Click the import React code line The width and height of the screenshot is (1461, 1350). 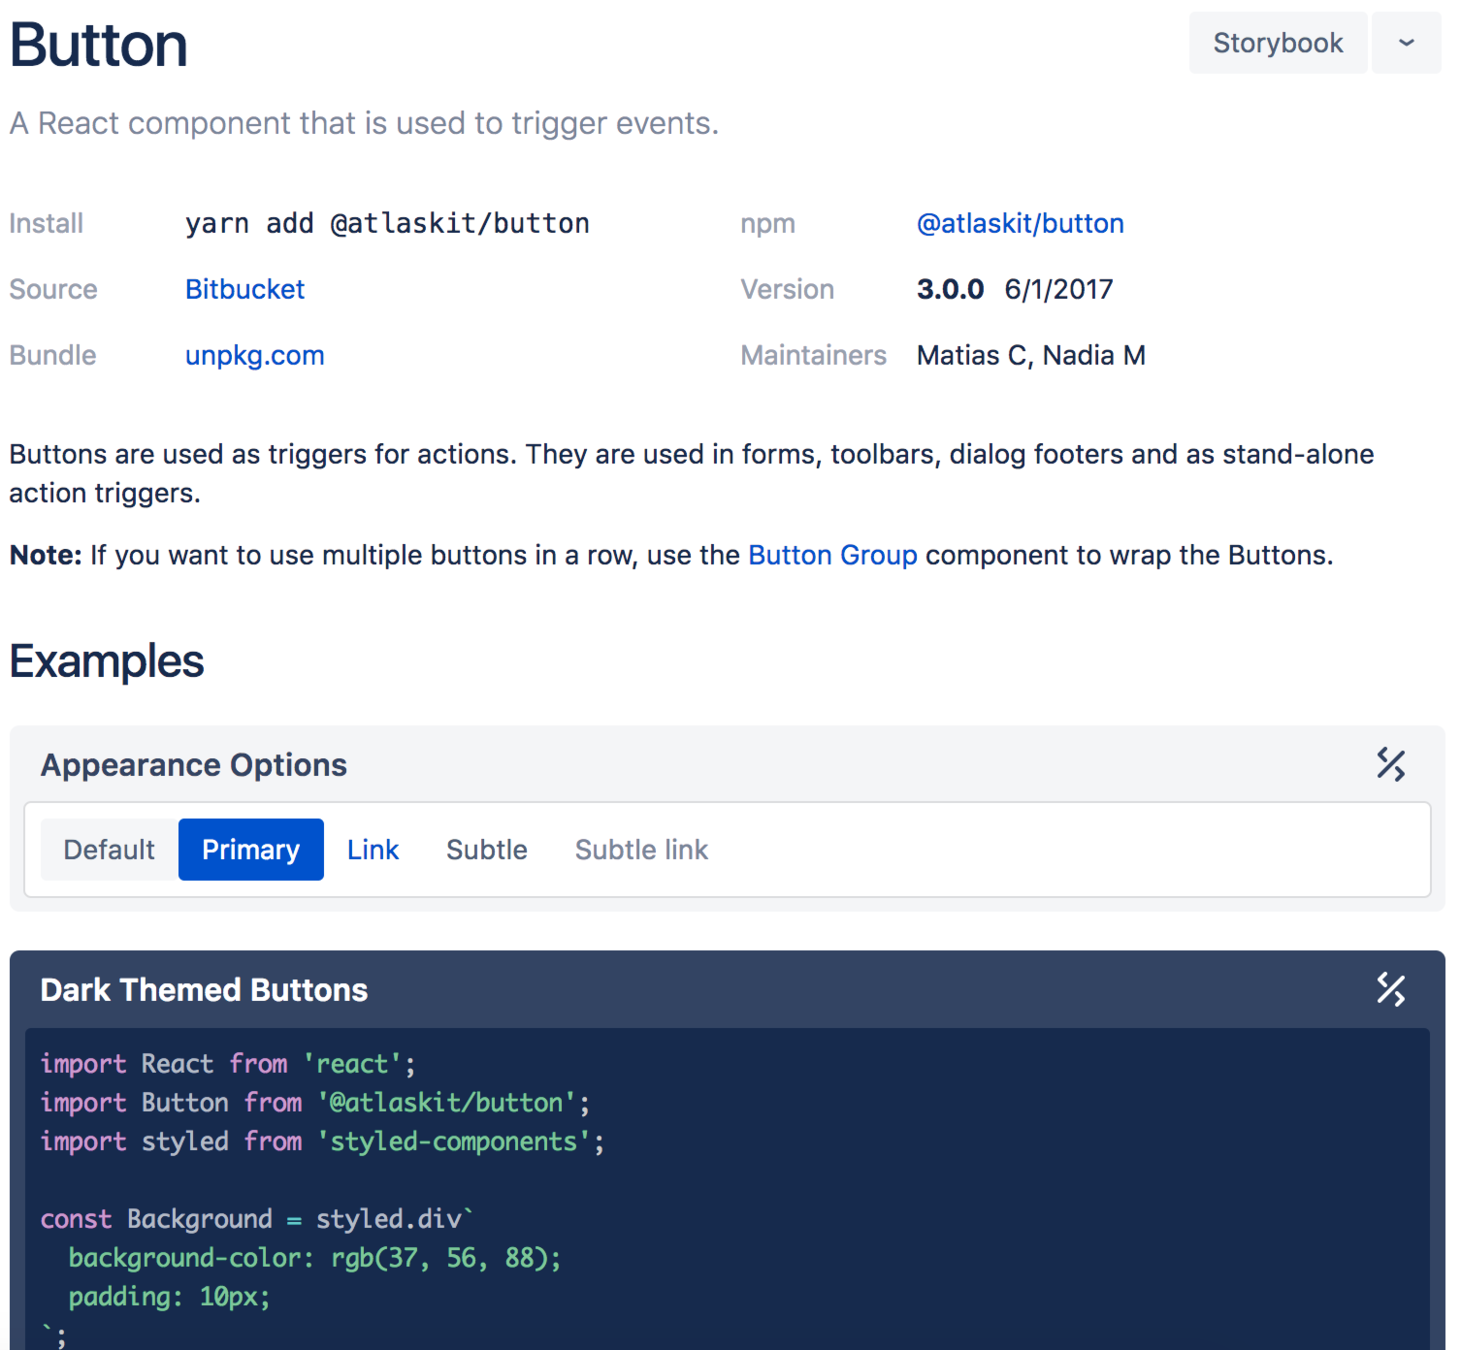(x=228, y=1063)
